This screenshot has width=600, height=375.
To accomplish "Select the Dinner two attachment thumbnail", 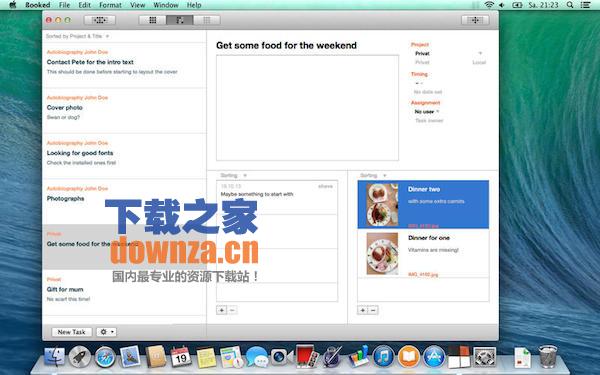I will pyautogui.click(x=382, y=205).
